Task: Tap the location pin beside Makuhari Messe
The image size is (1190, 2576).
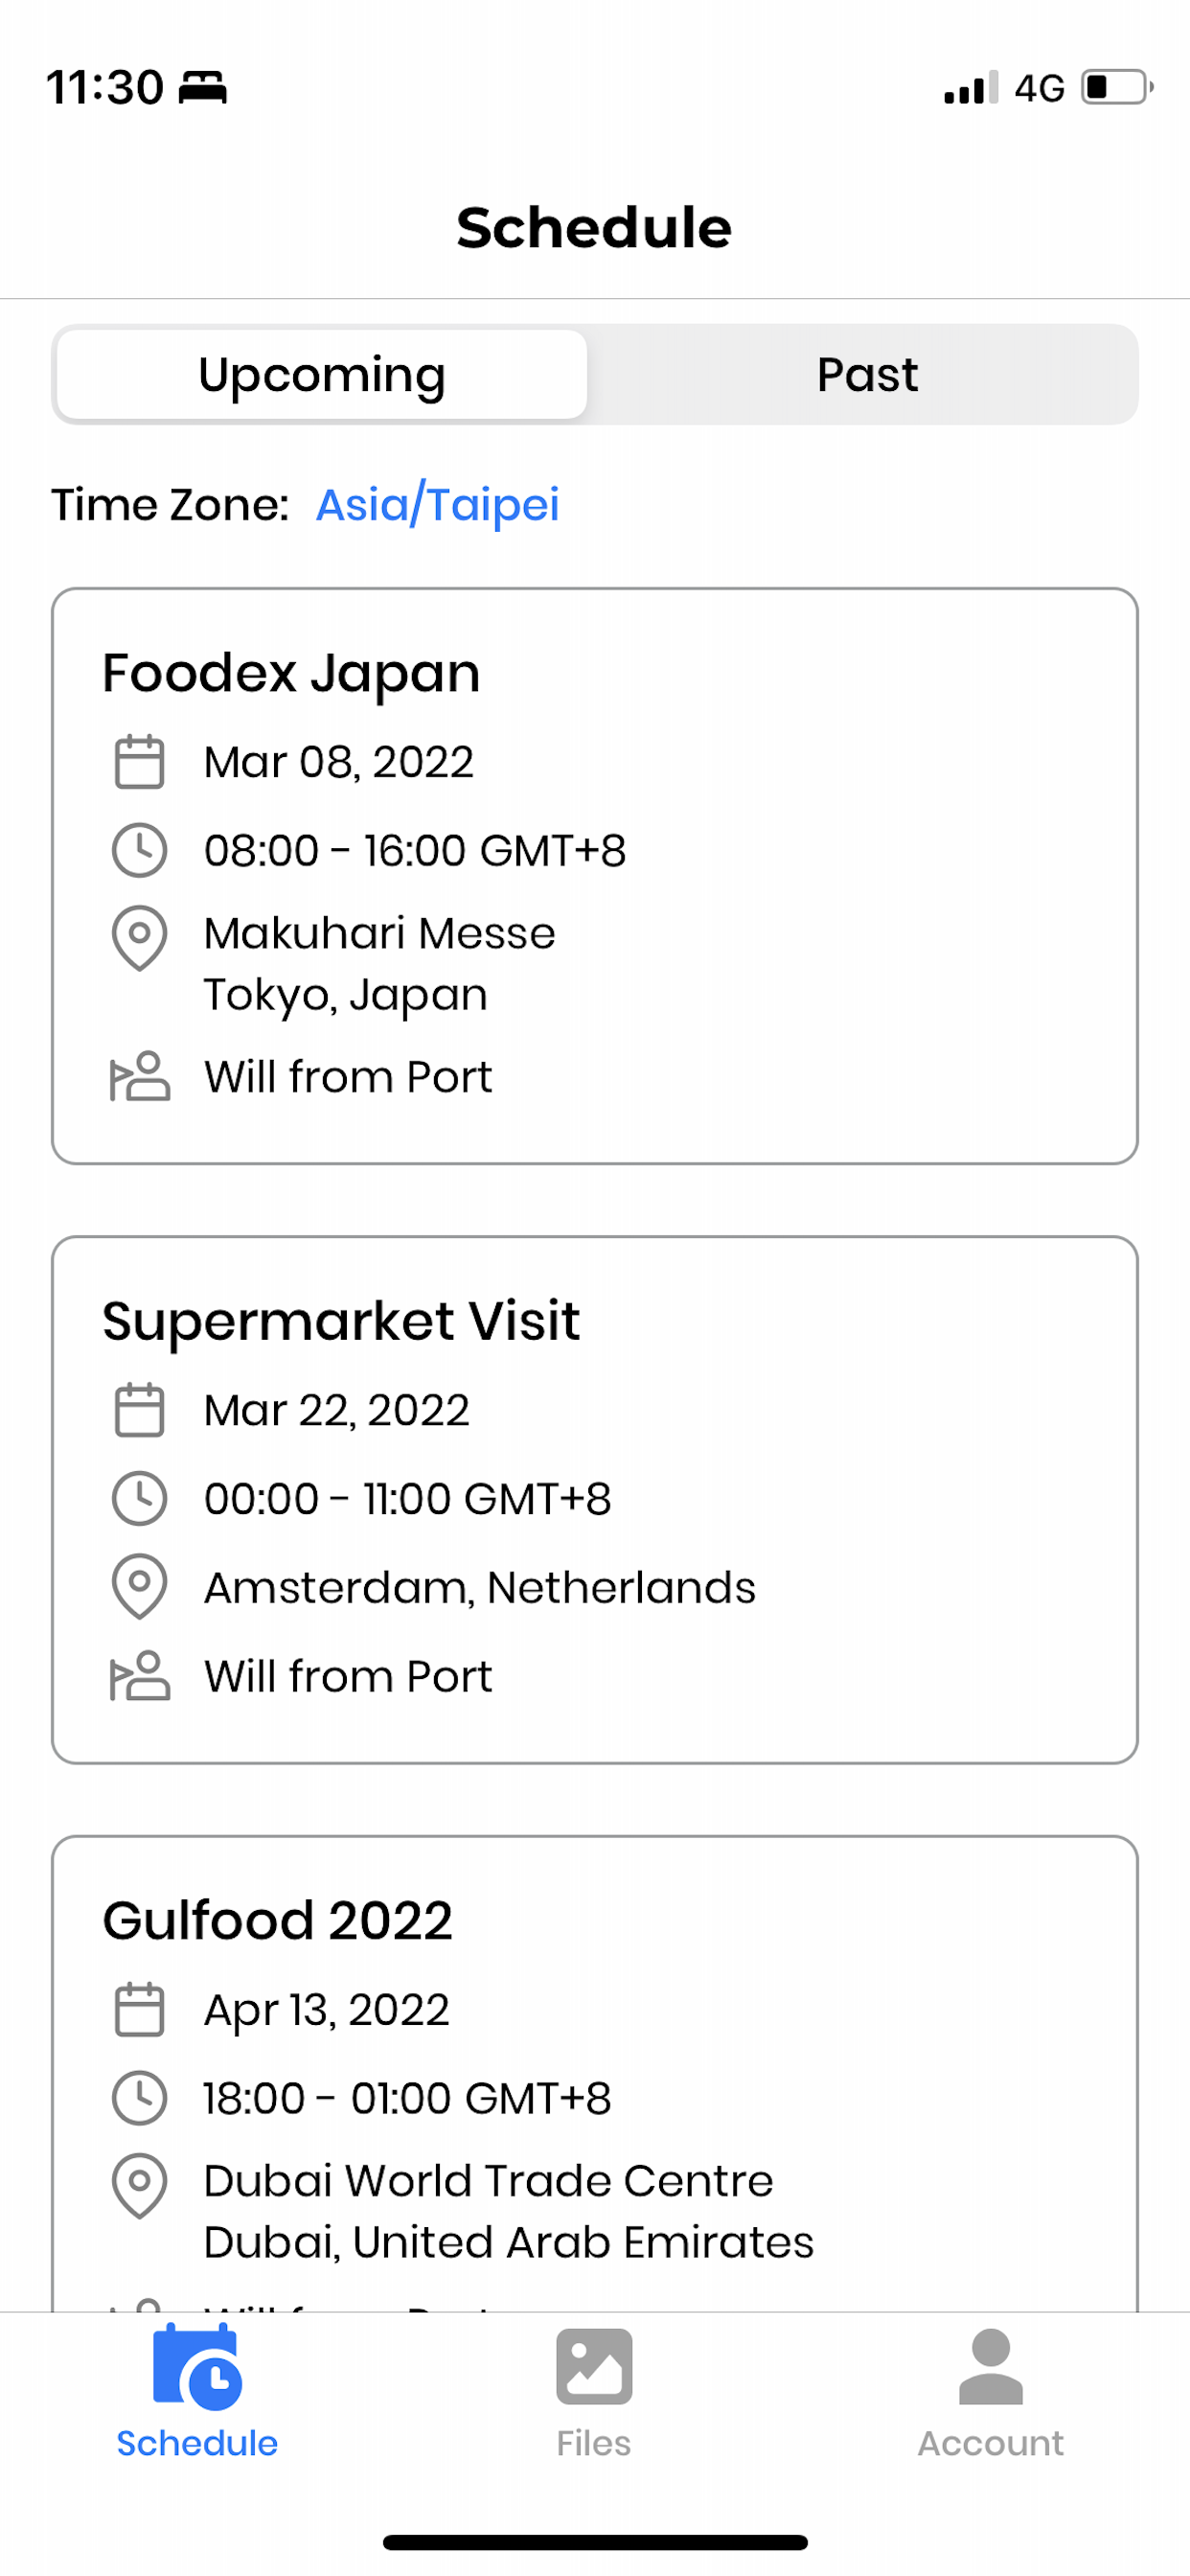Action: 139,938
